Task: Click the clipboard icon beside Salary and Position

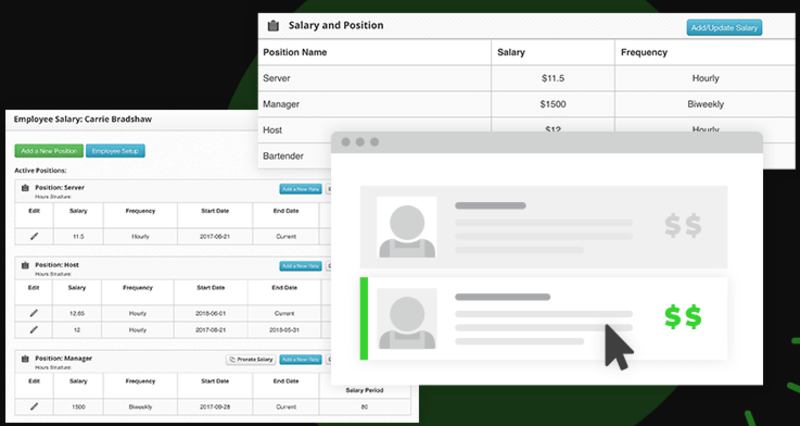Action: 272,26
